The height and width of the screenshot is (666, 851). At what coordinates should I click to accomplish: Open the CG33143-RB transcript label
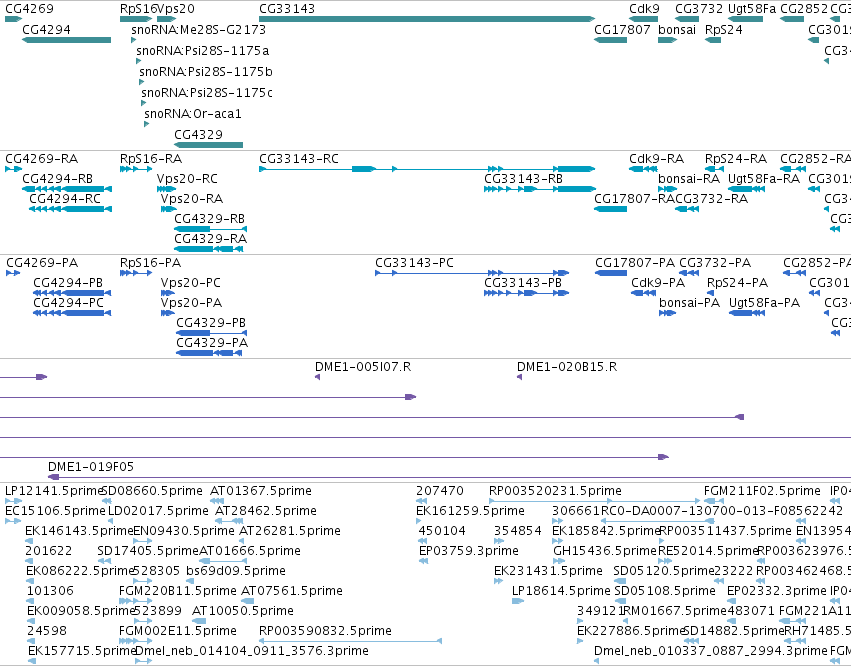click(523, 179)
